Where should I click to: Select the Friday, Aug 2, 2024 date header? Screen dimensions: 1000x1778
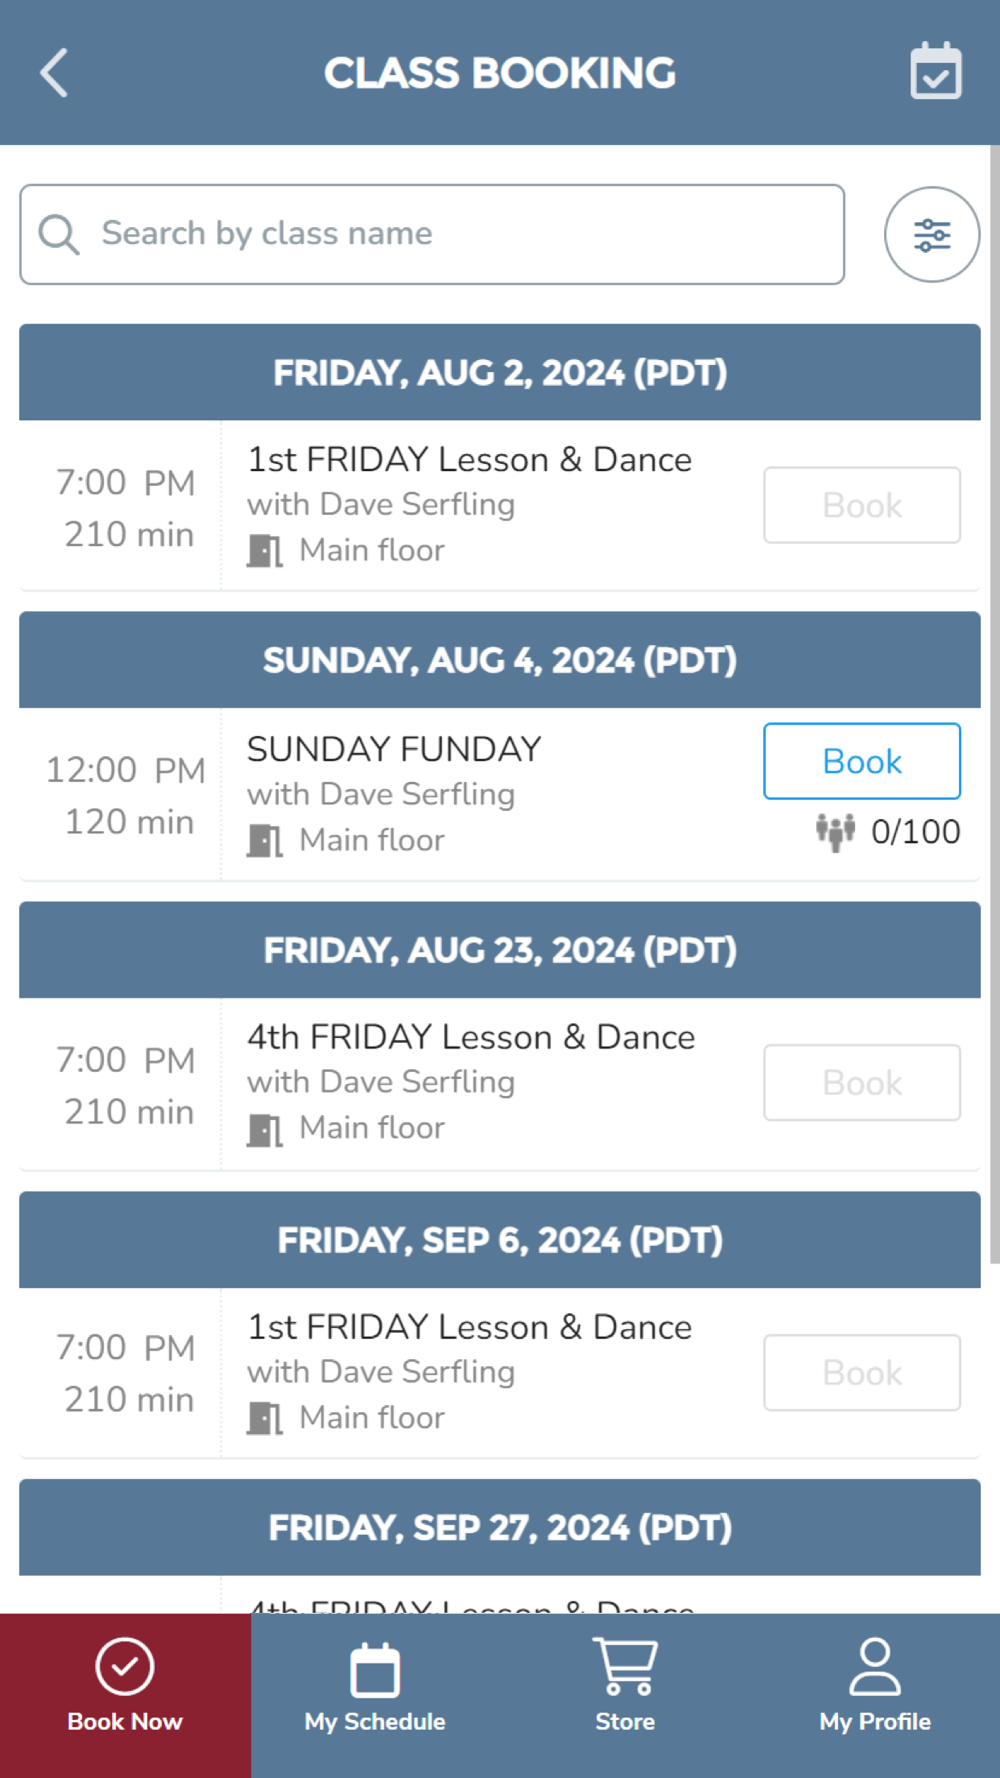(500, 372)
